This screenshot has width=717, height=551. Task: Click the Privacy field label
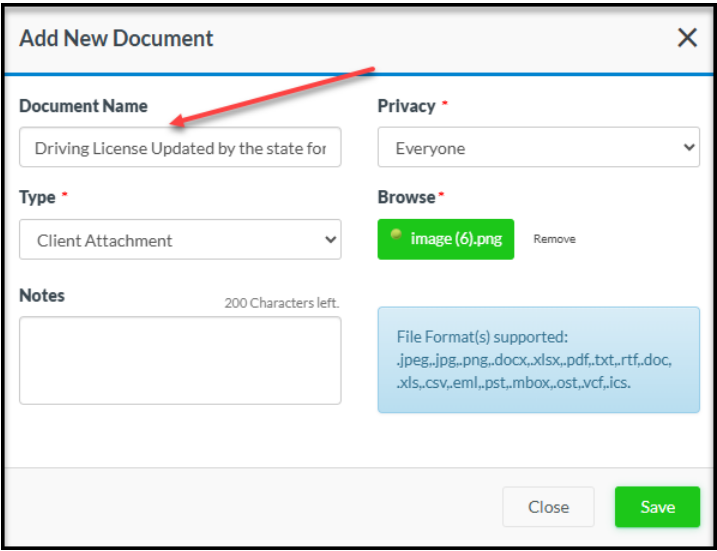[406, 106]
